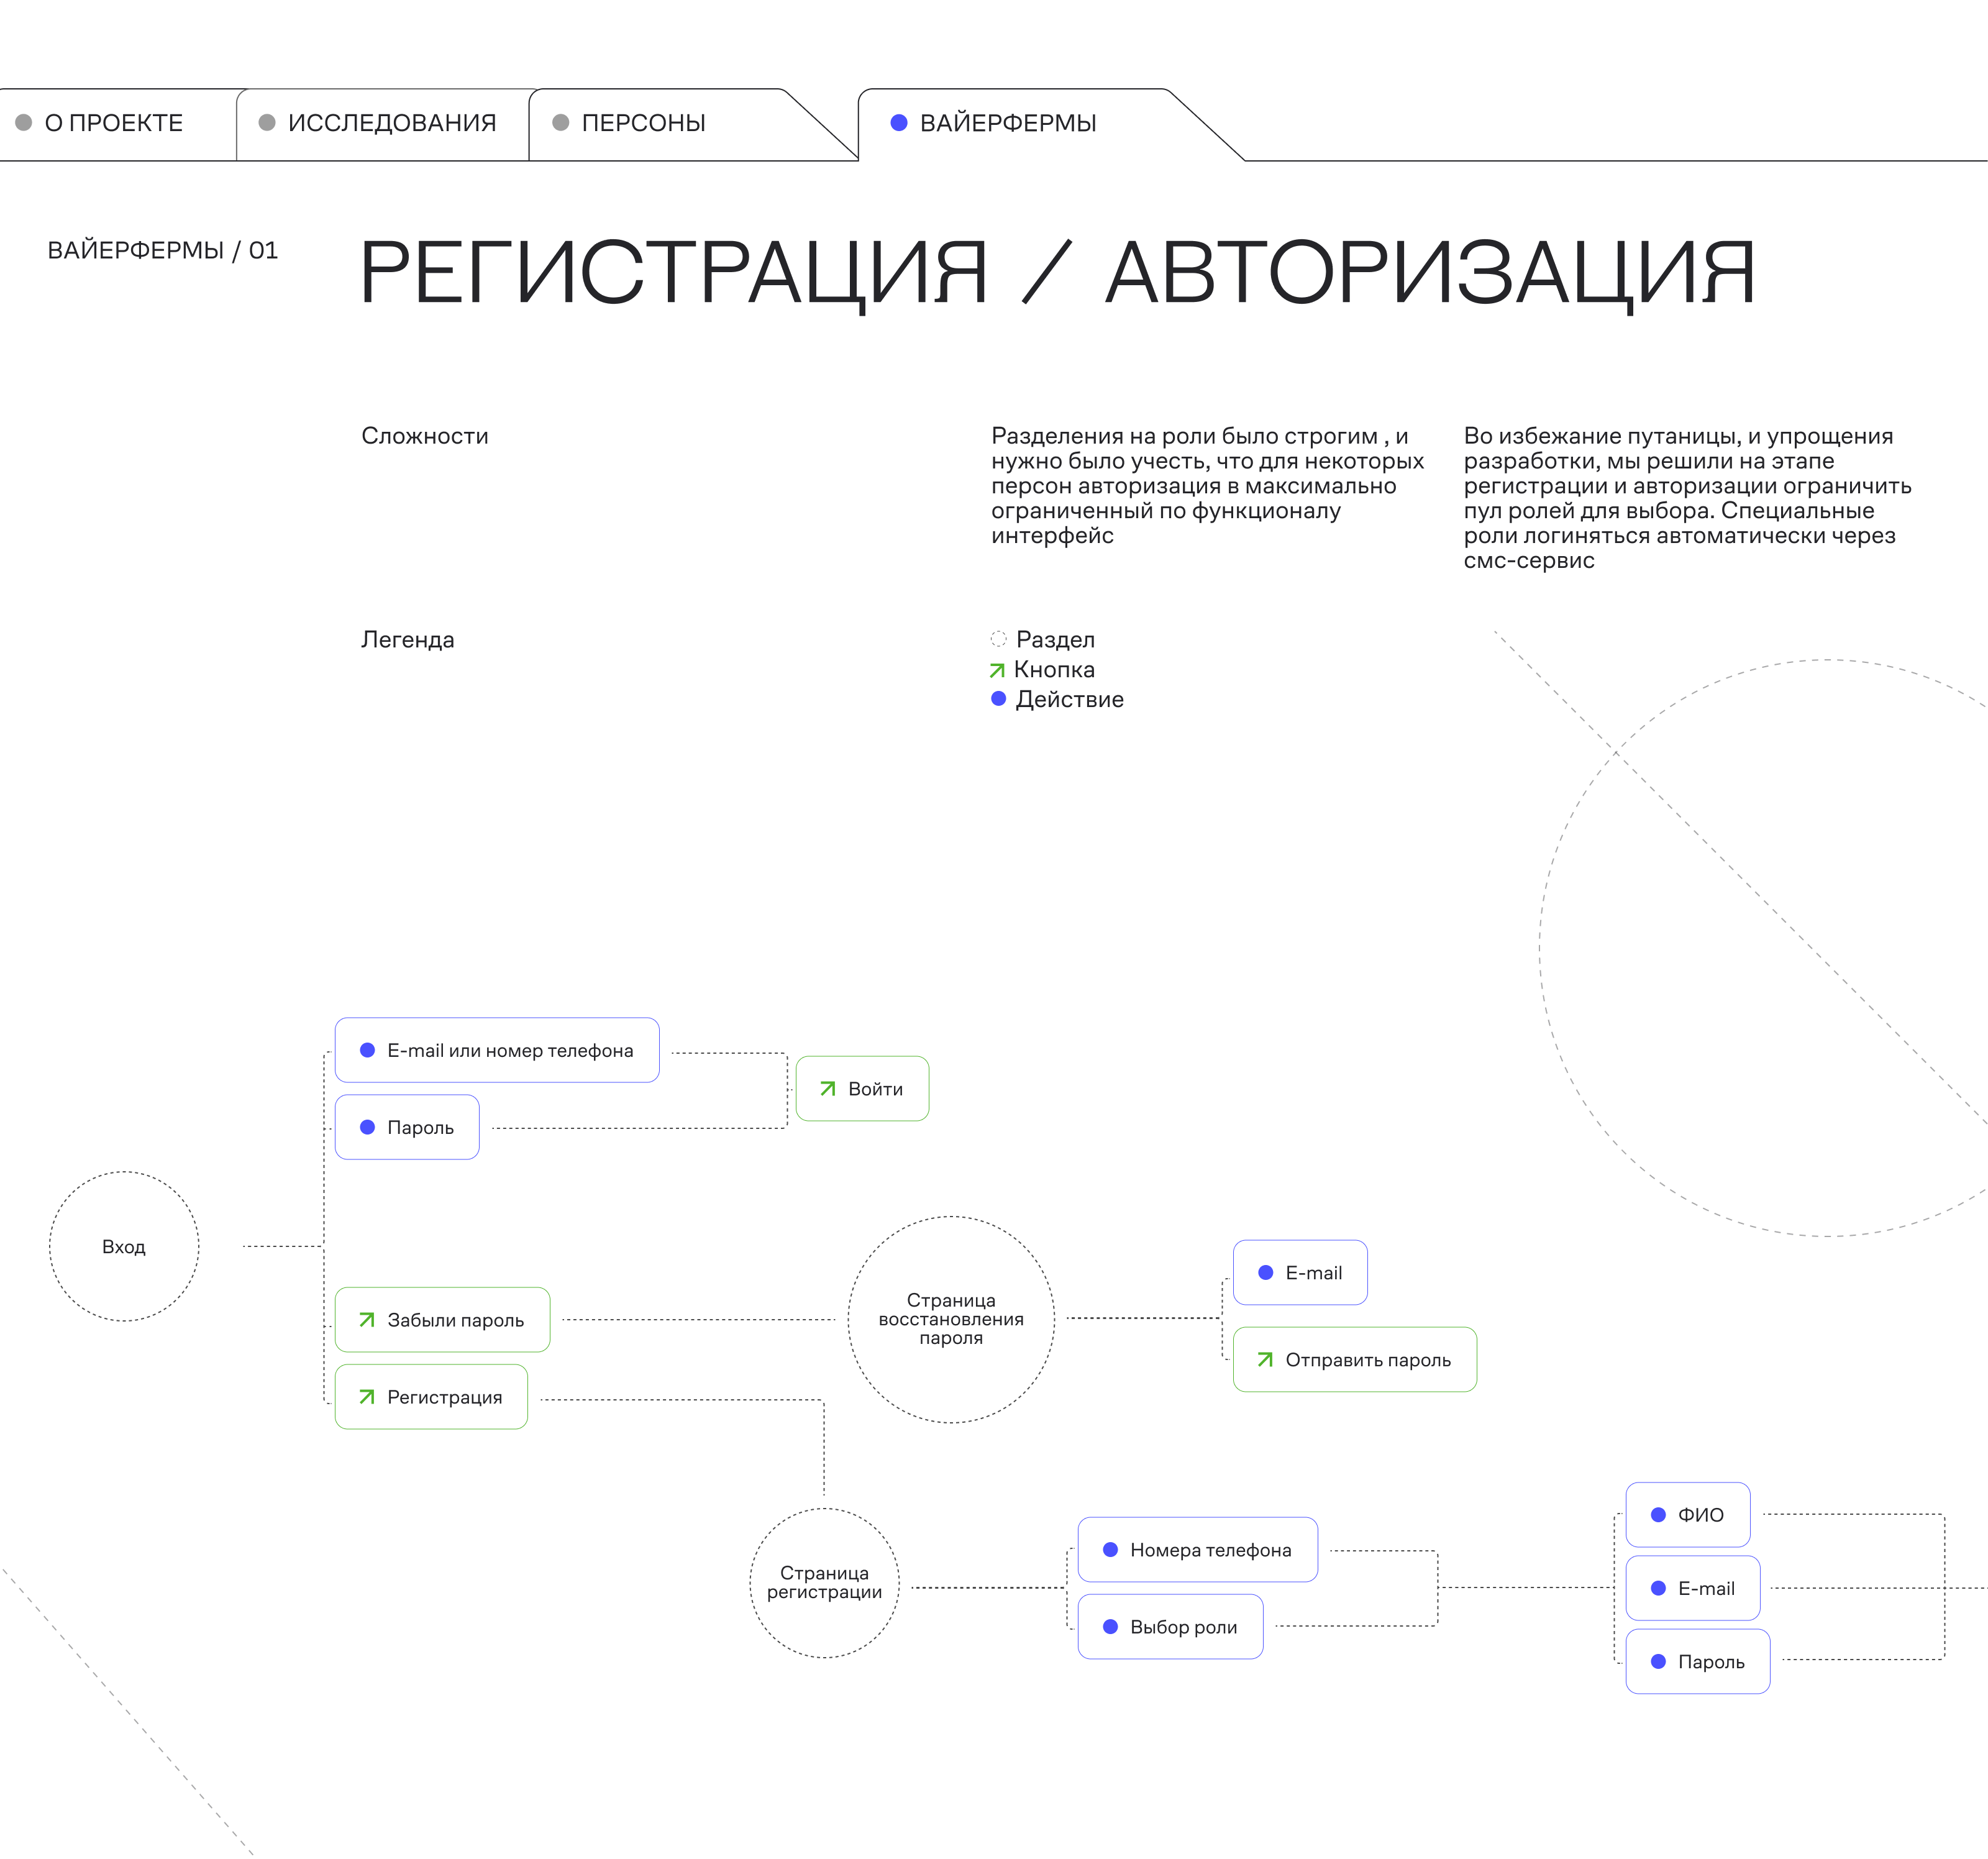Click the Выбор роли action box
The width and height of the screenshot is (1988, 1859).
[1170, 1626]
